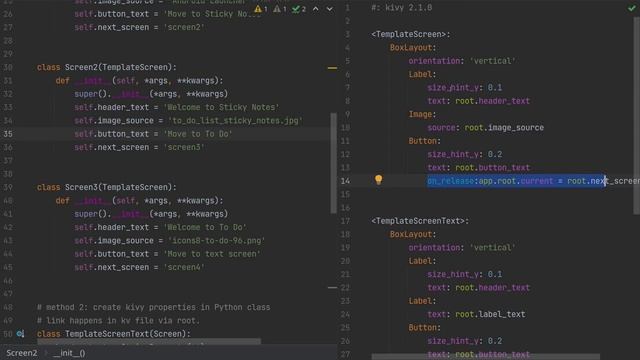Click 'Move to text screen' string
640x360 pixels.
212,253
